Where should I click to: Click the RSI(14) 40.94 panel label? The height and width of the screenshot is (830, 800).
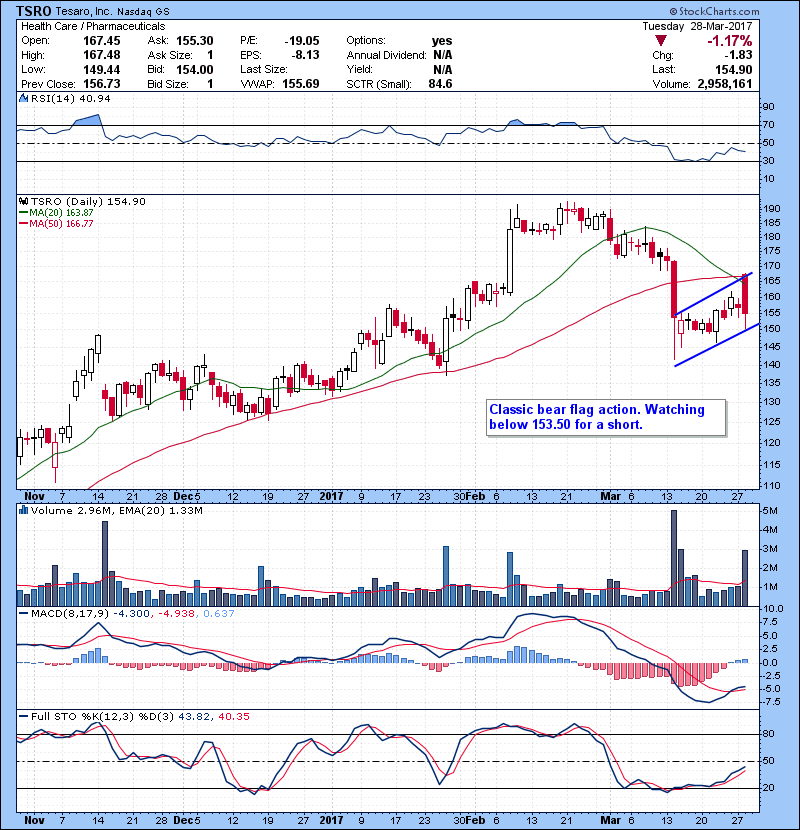pyautogui.click(x=70, y=98)
